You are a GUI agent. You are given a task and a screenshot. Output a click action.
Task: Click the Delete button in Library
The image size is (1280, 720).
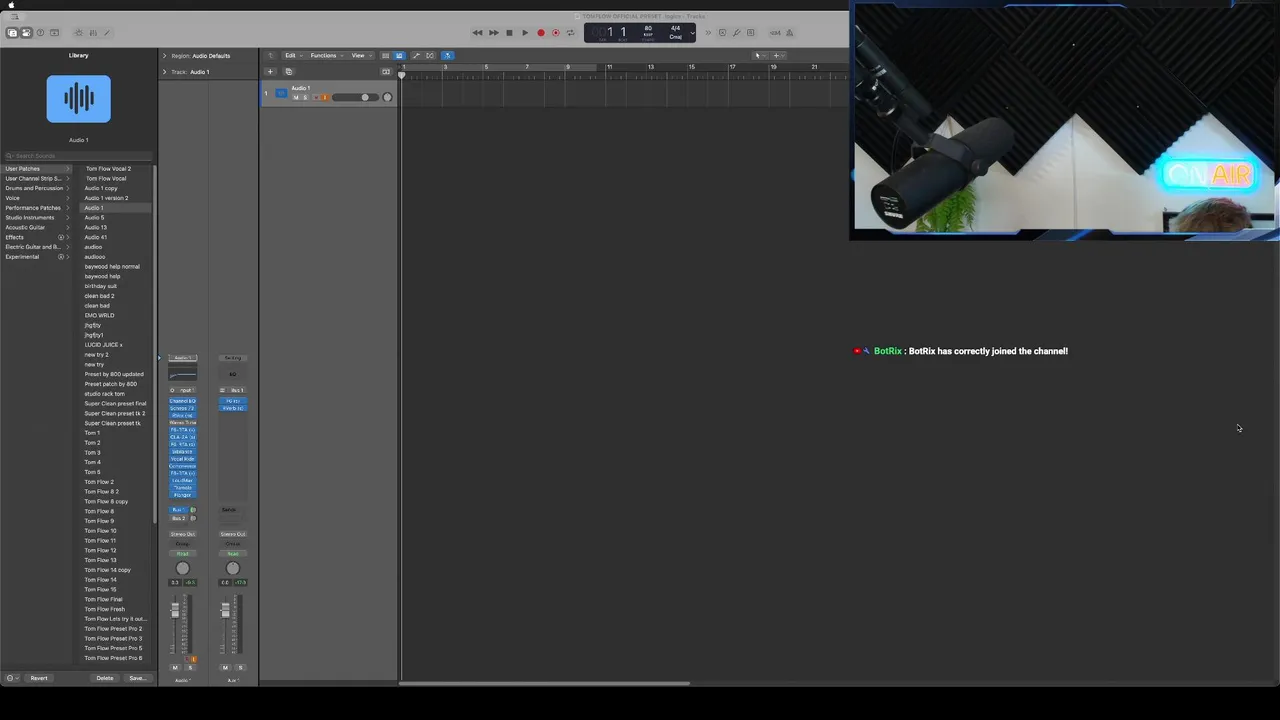105,678
